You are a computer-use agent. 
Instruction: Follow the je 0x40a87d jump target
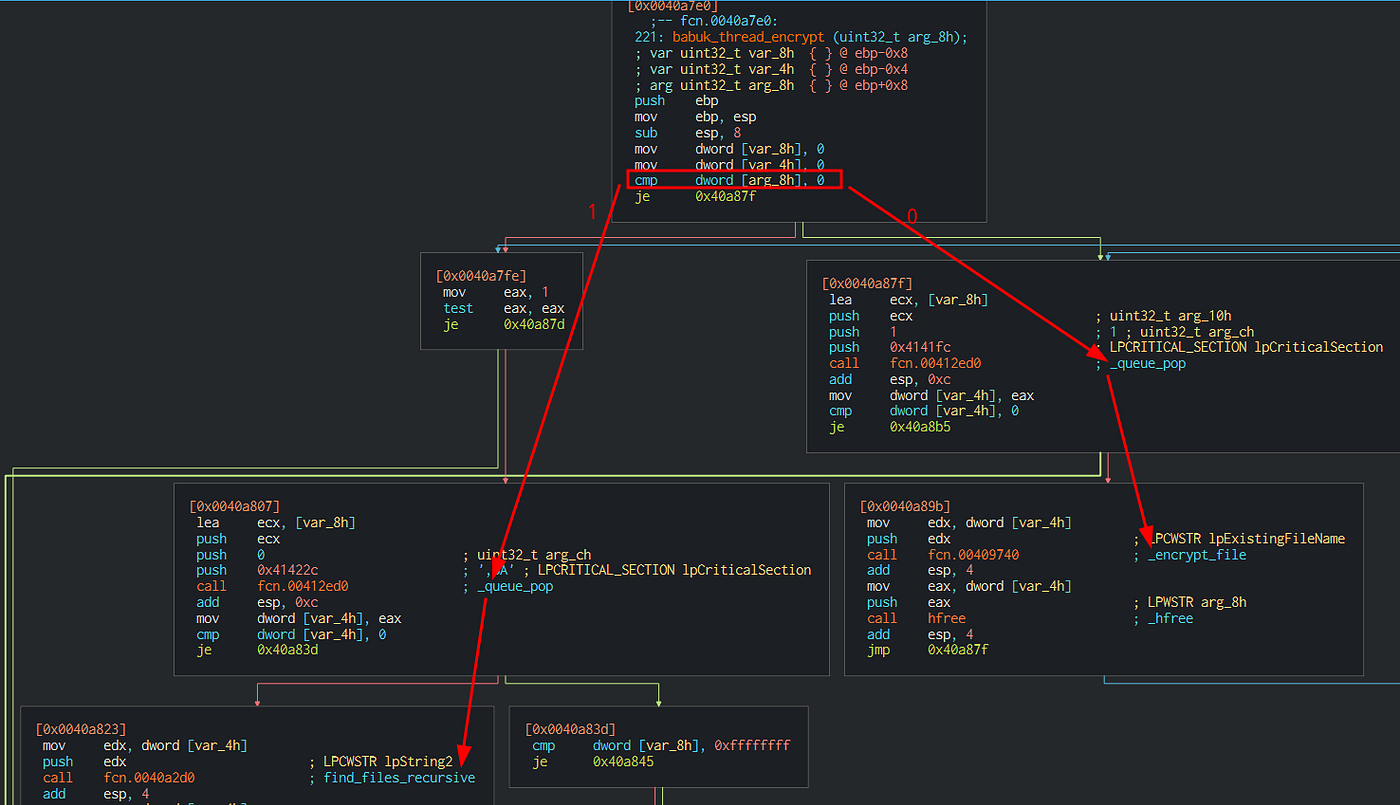click(535, 324)
